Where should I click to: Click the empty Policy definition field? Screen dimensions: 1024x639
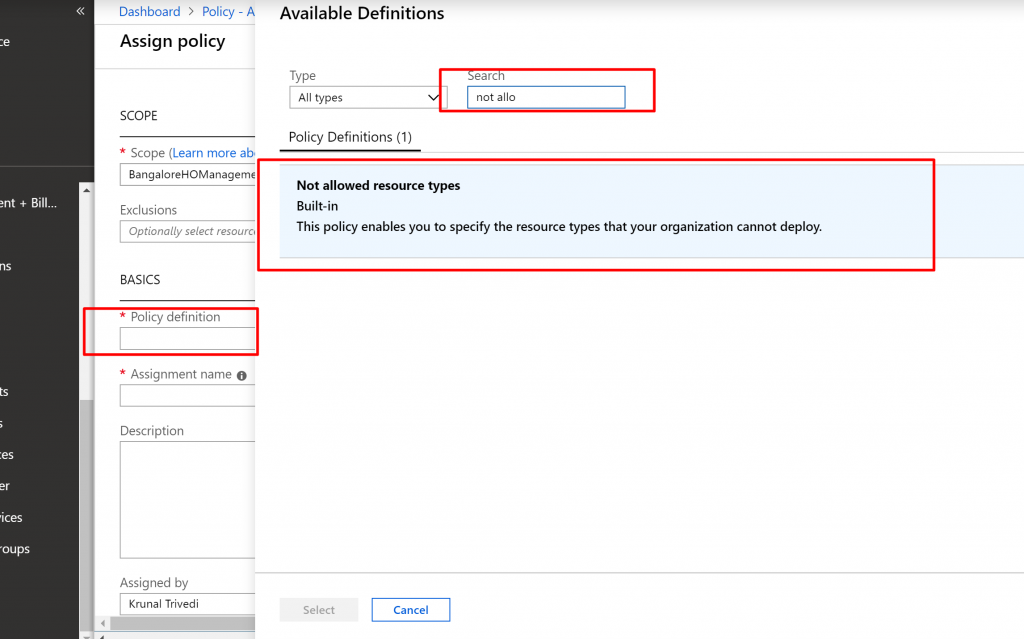point(187,339)
